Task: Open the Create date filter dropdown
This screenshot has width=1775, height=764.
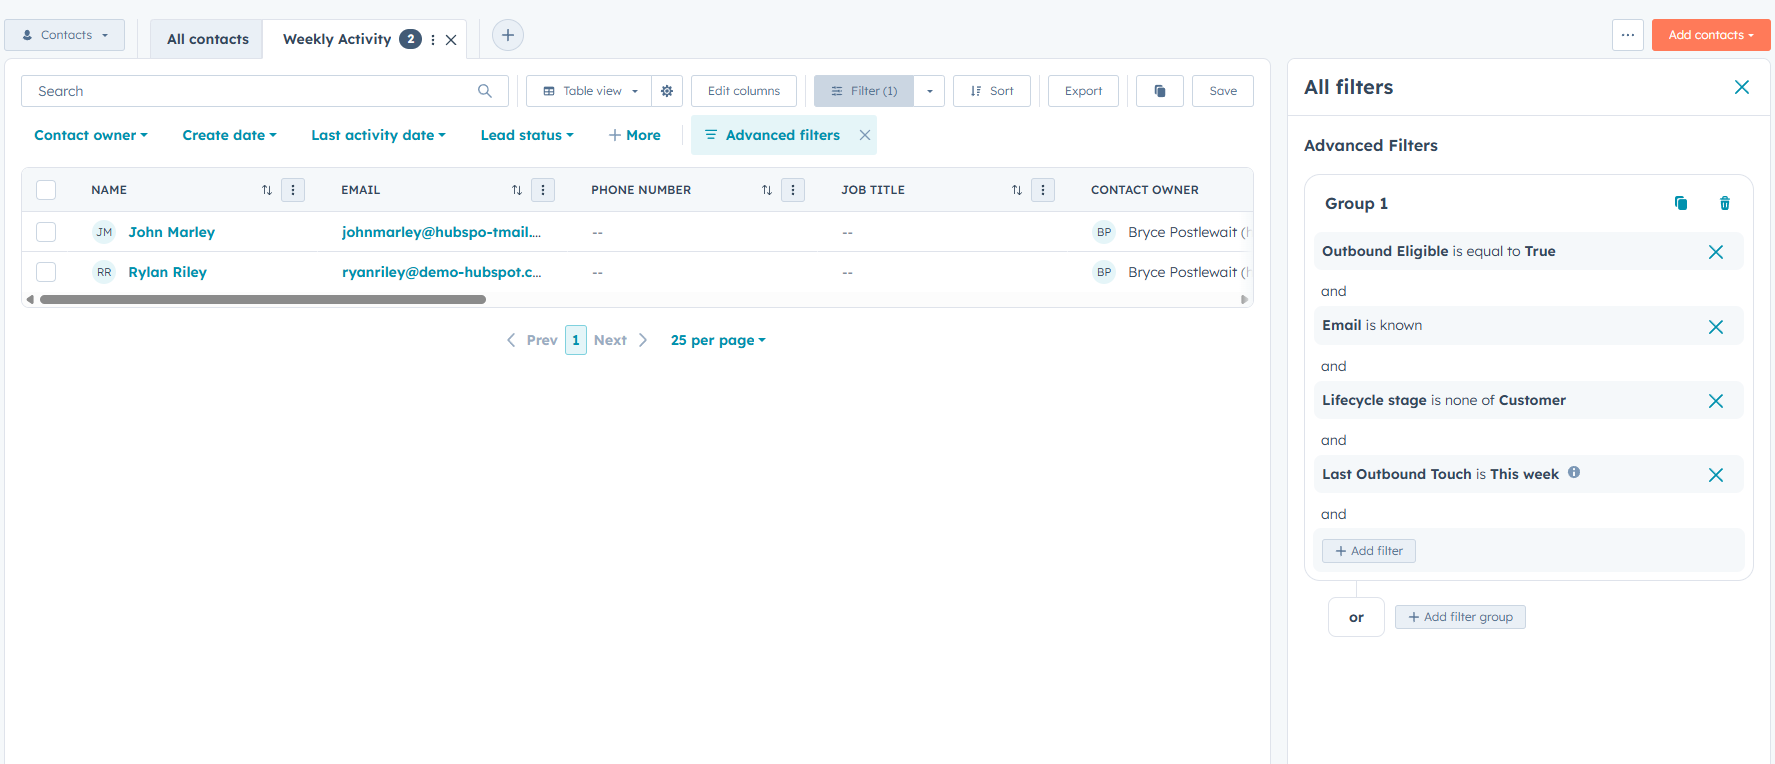Action: 230,135
